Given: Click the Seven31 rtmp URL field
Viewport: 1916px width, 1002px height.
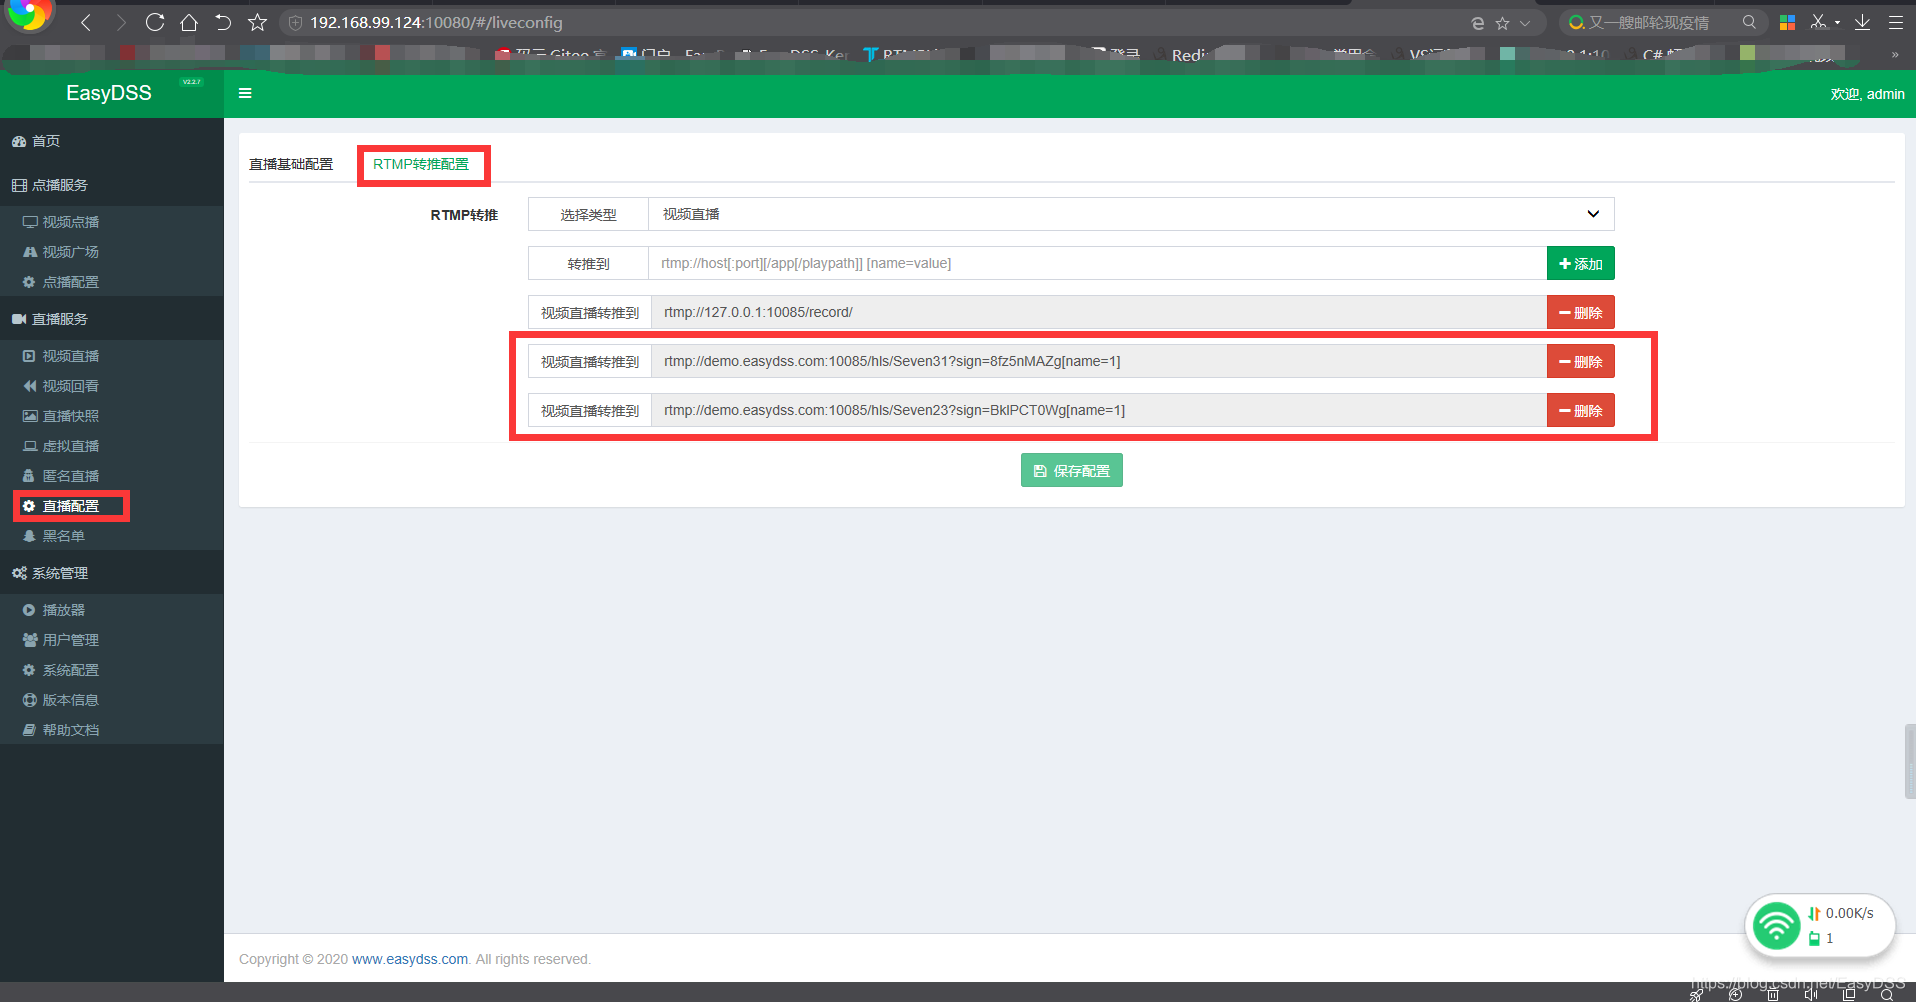Looking at the screenshot, I should pos(1098,361).
